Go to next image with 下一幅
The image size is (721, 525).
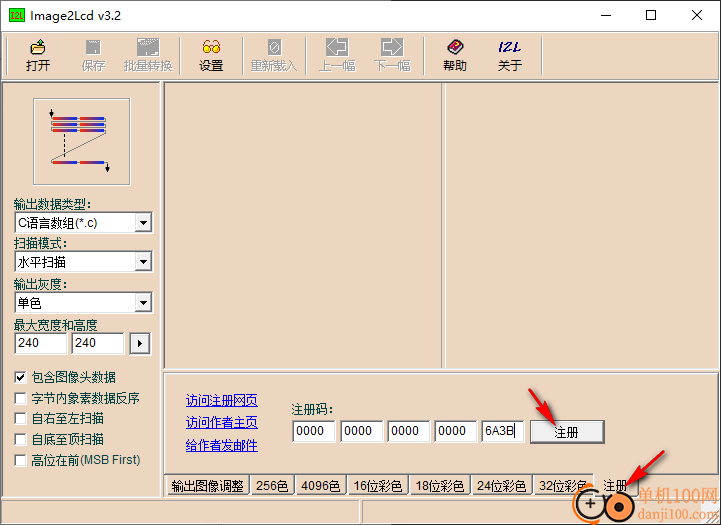point(392,55)
